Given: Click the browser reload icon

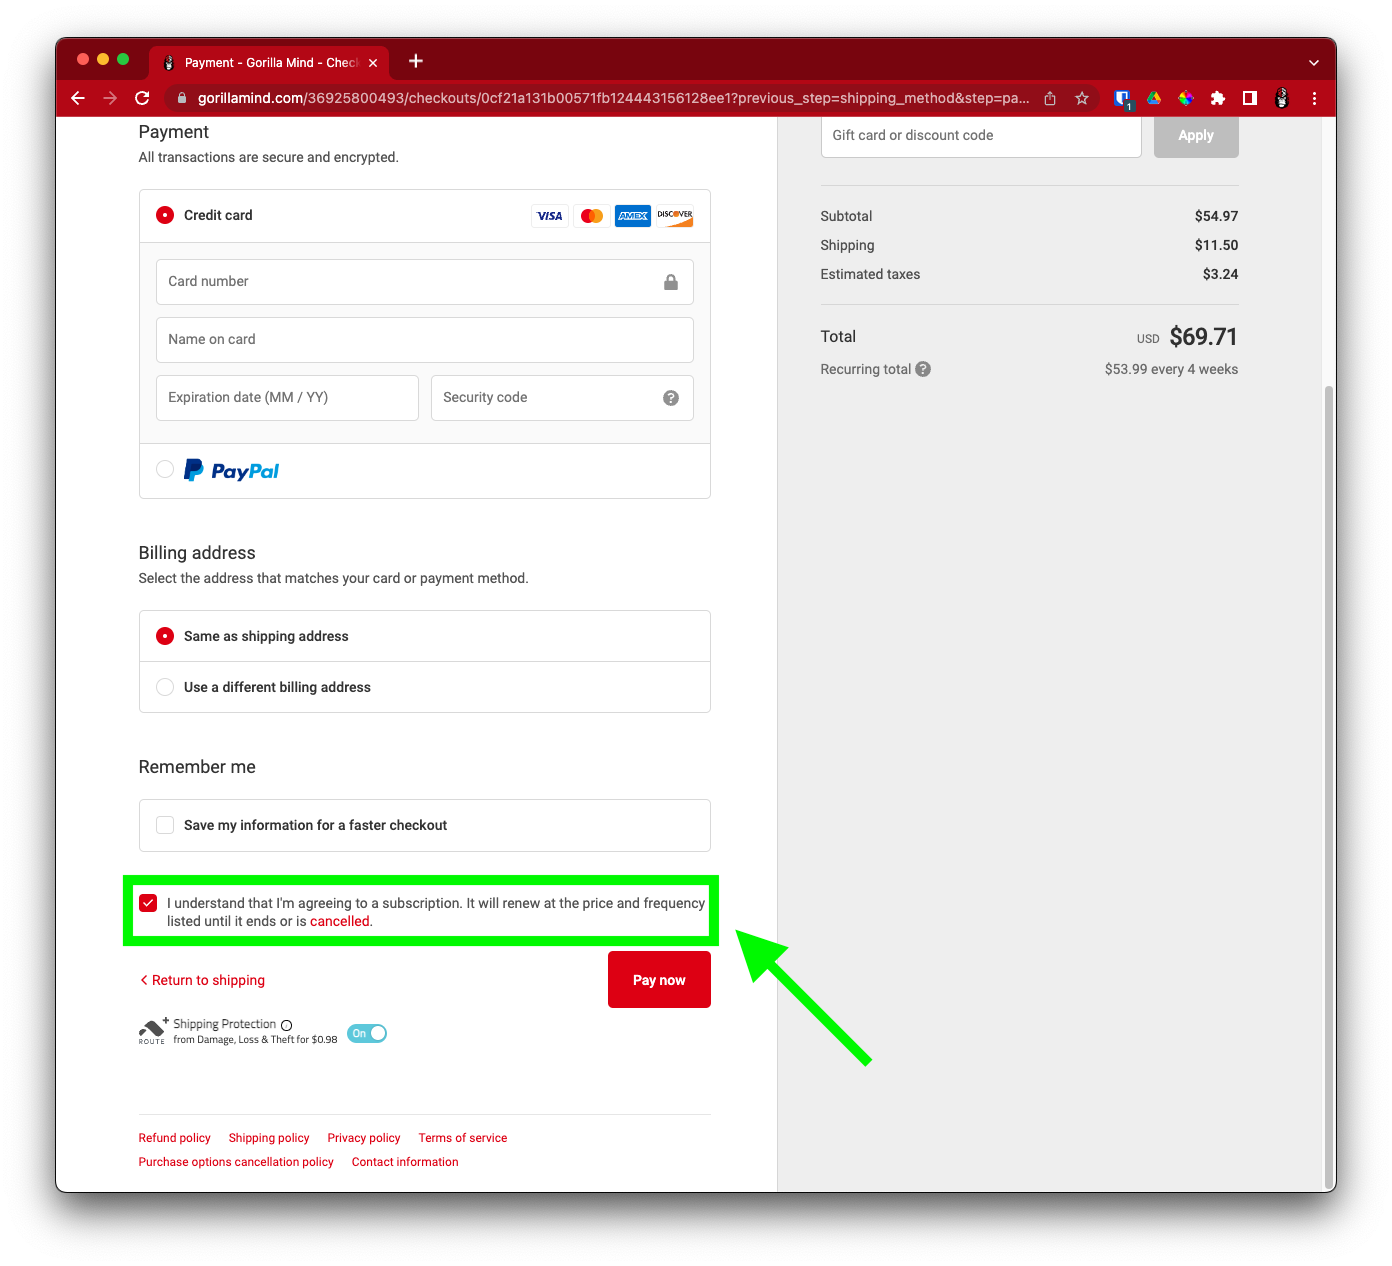Looking at the screenshot, I should click(142, 98).
